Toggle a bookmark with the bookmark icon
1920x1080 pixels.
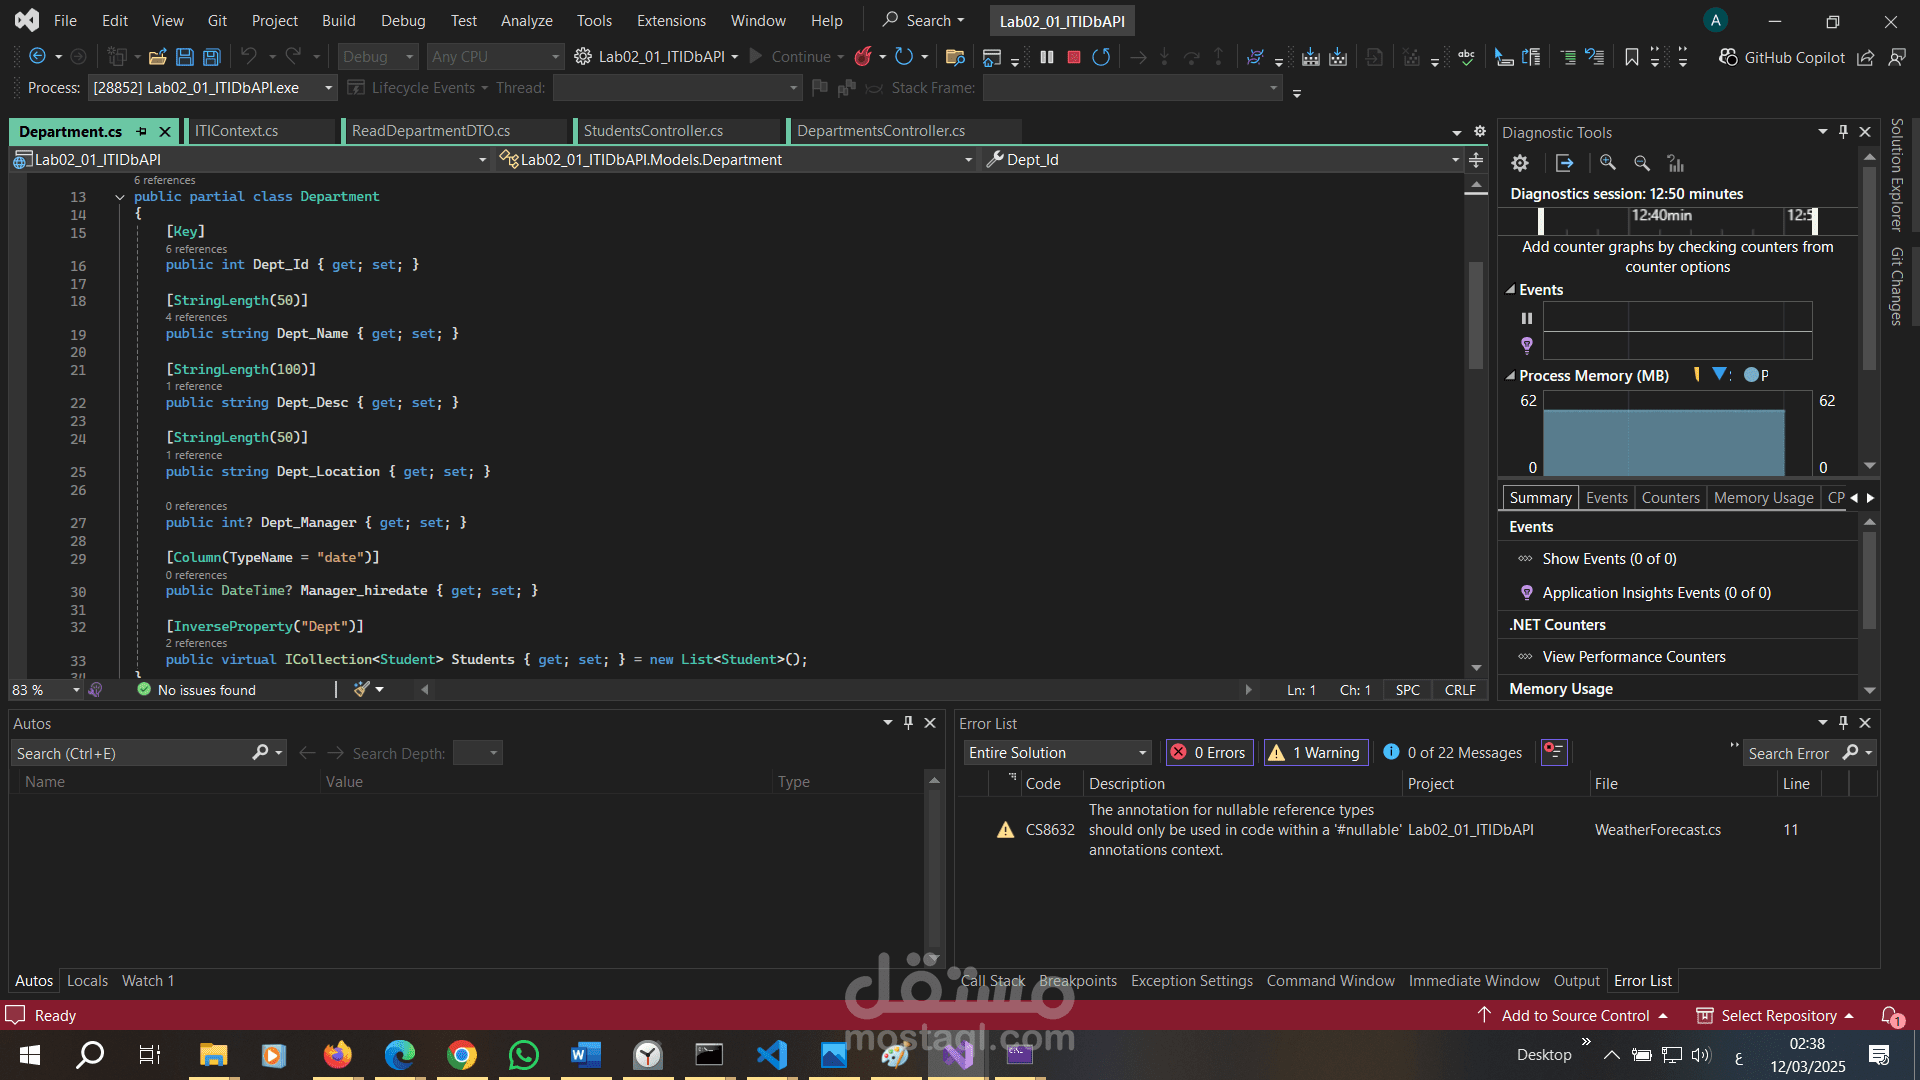[x=1632, y=57]
